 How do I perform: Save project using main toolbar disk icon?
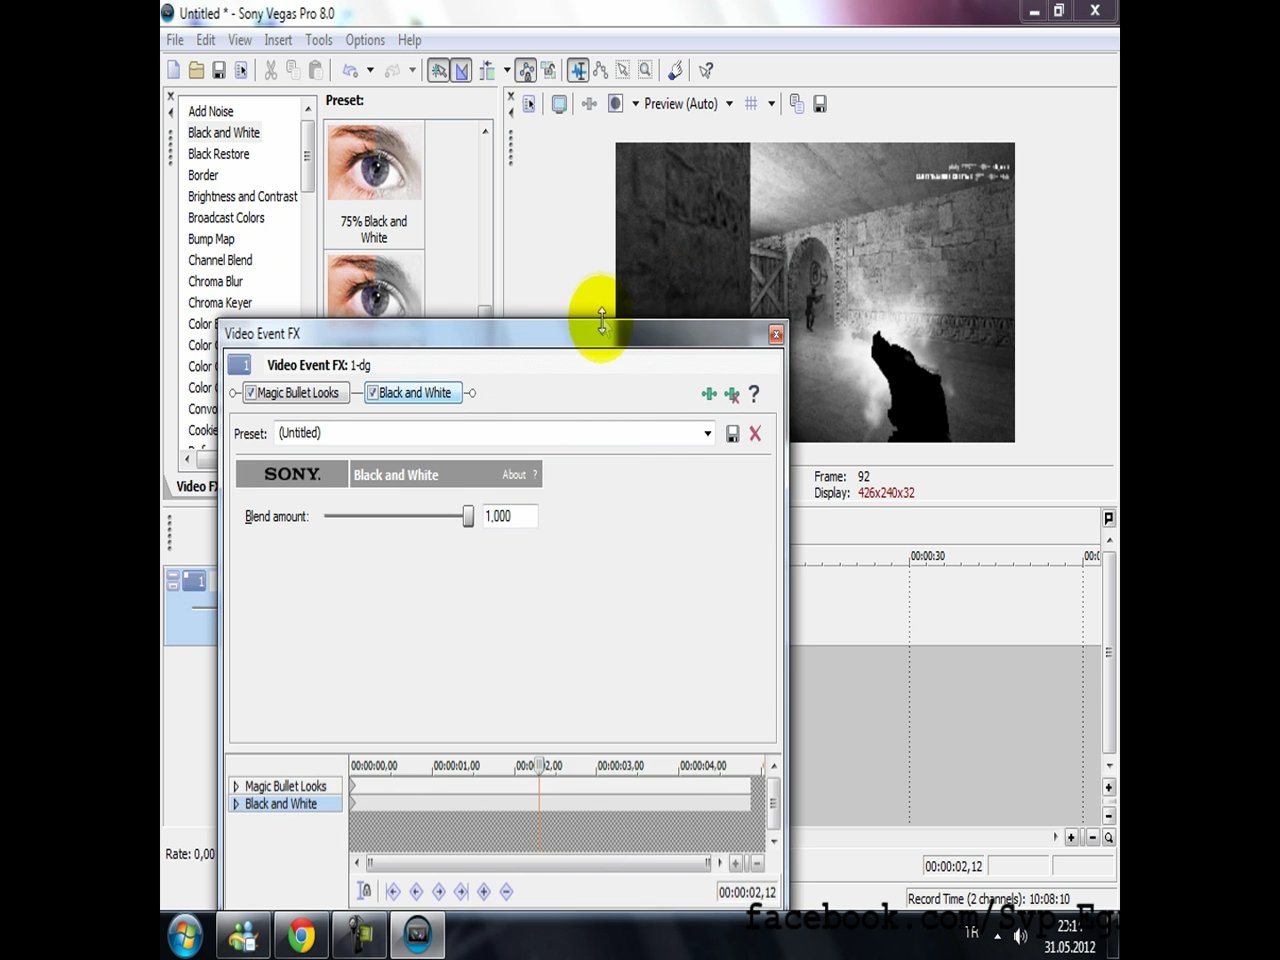click(x=219, y=70)
